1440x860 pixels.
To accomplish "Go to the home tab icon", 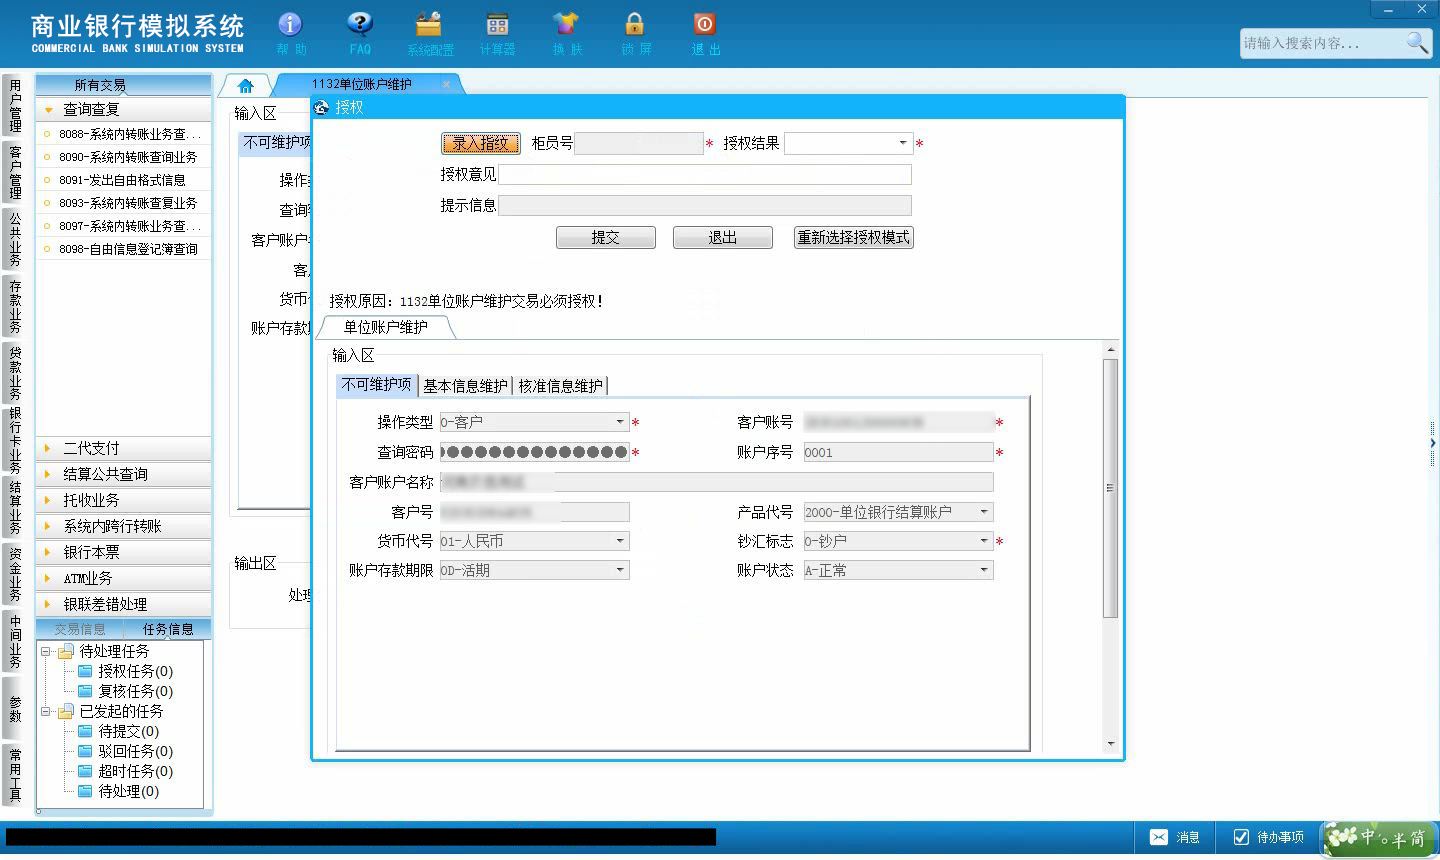I will [246, 85].
